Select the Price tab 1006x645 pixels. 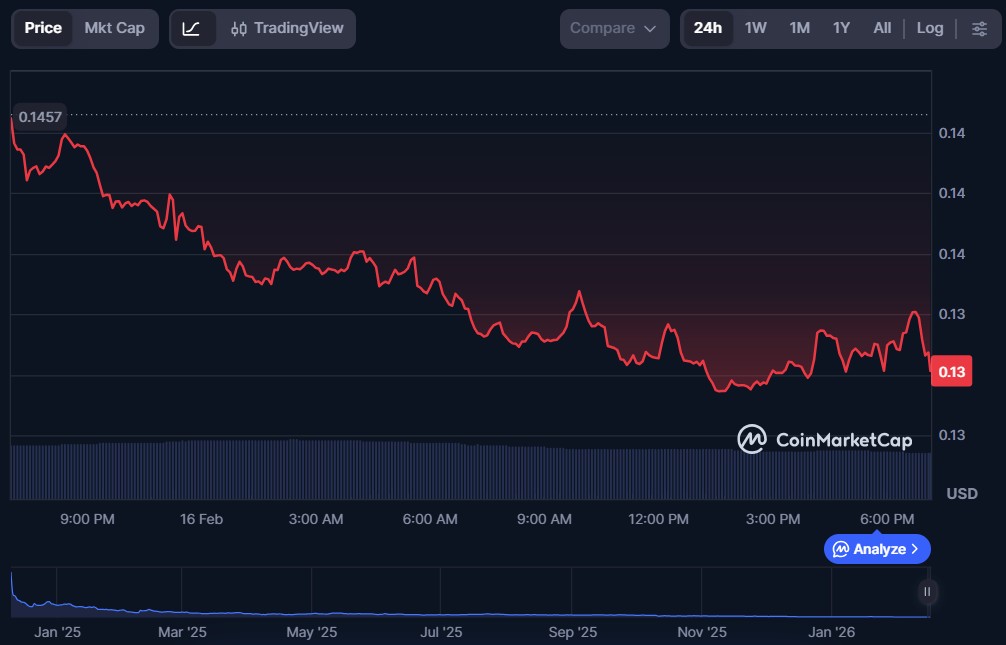point(43,29)
